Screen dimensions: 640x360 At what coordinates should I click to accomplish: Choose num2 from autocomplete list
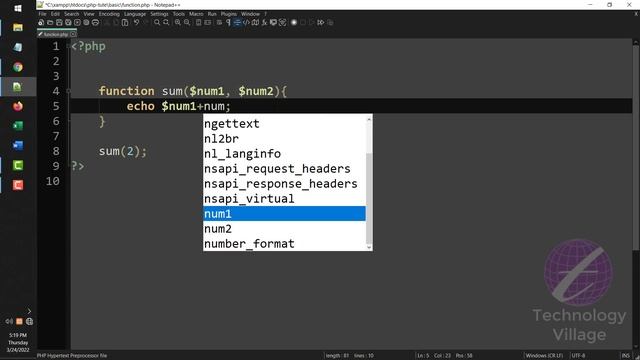[284, 229]
